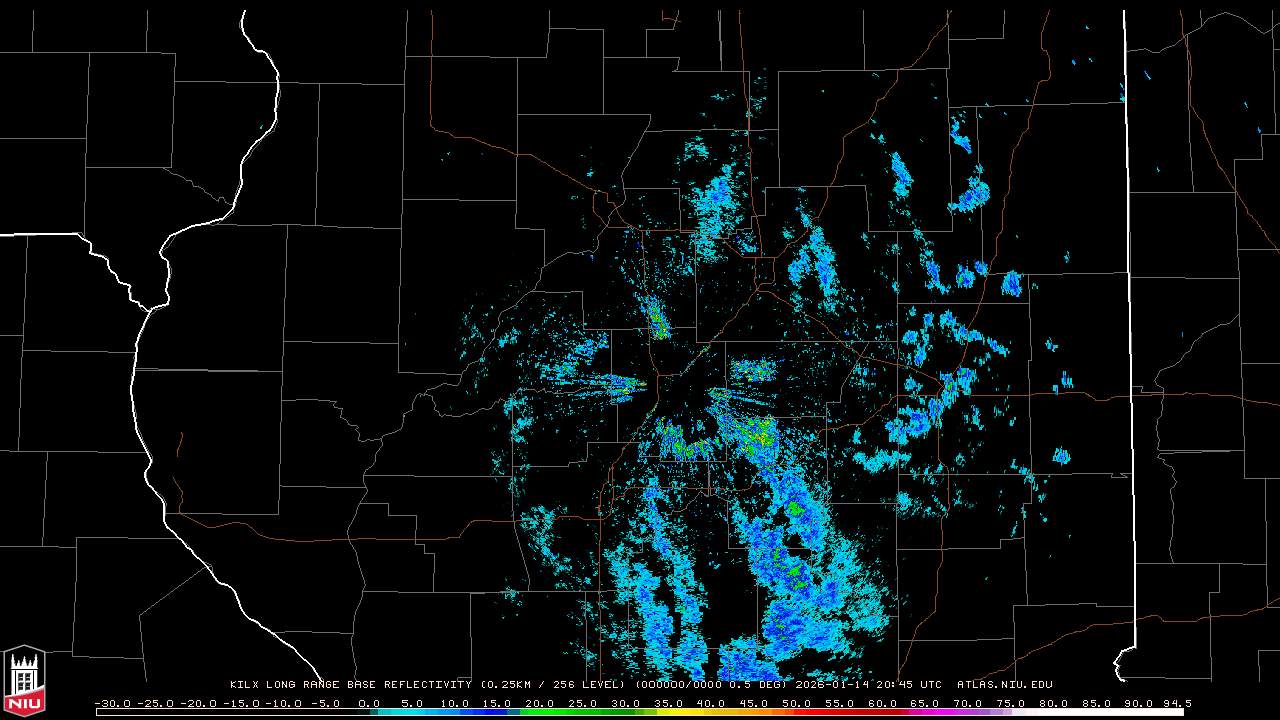
Task: Click the ATLAS.NIU.EDU text
Action: [x=1005, y=685]
